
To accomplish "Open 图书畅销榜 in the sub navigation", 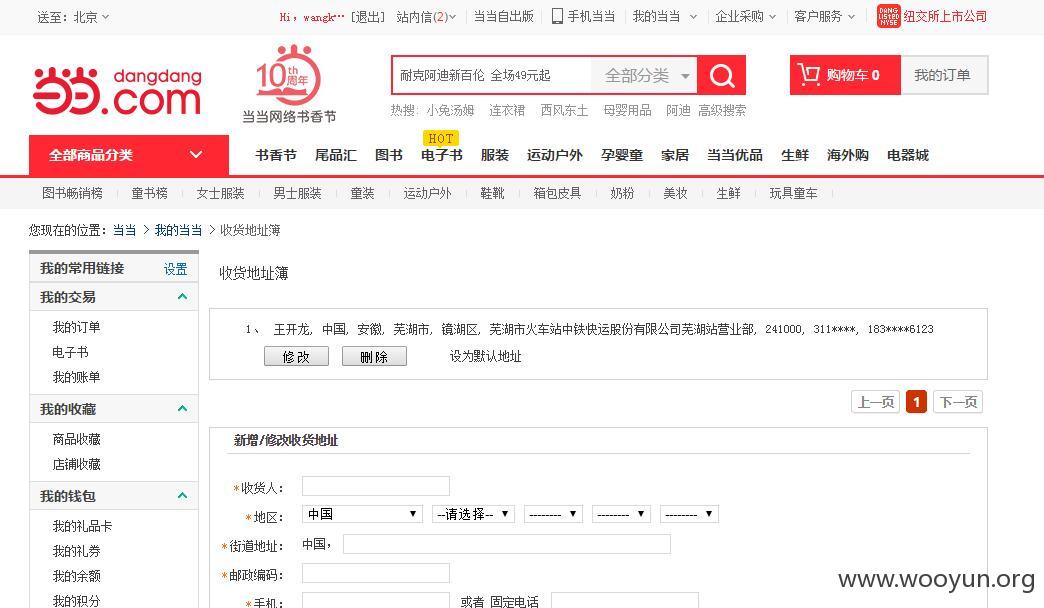I will (x=73, y=193).
